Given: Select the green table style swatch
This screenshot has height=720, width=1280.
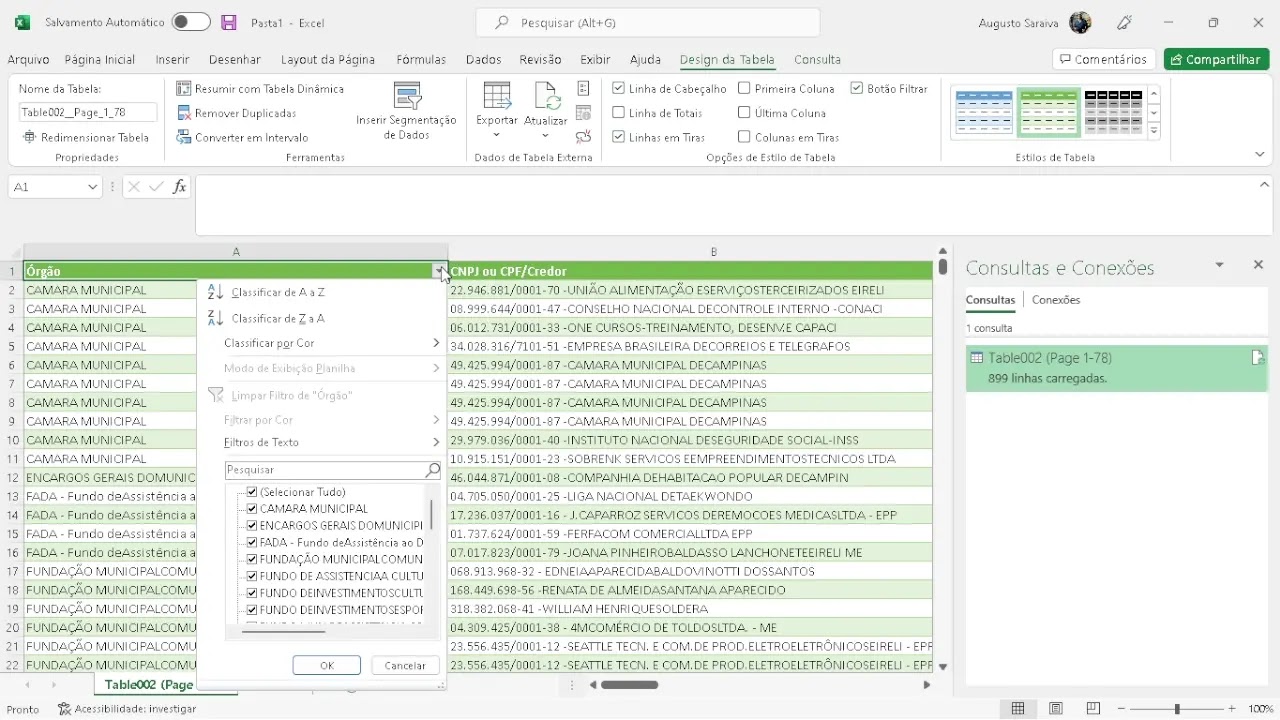Looking at the screenshot, I should (1049, 112).
